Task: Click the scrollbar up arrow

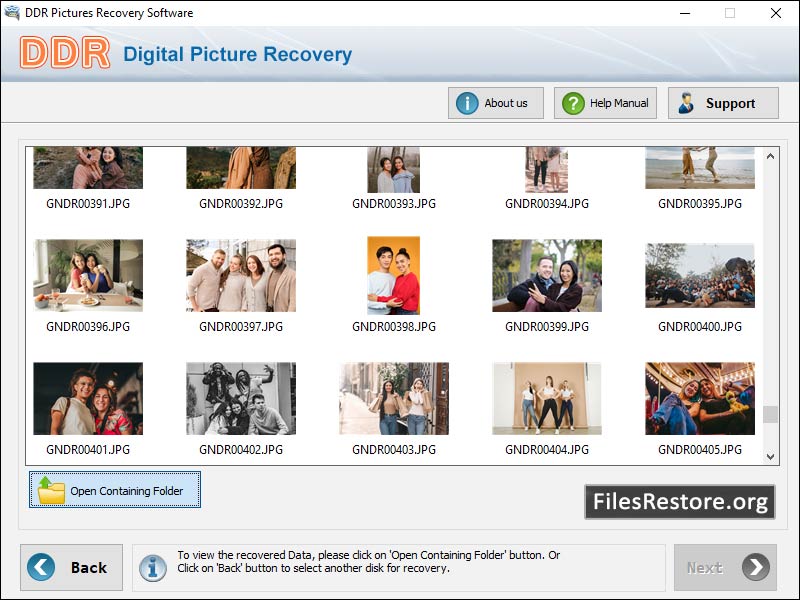Action: point(769,156)
